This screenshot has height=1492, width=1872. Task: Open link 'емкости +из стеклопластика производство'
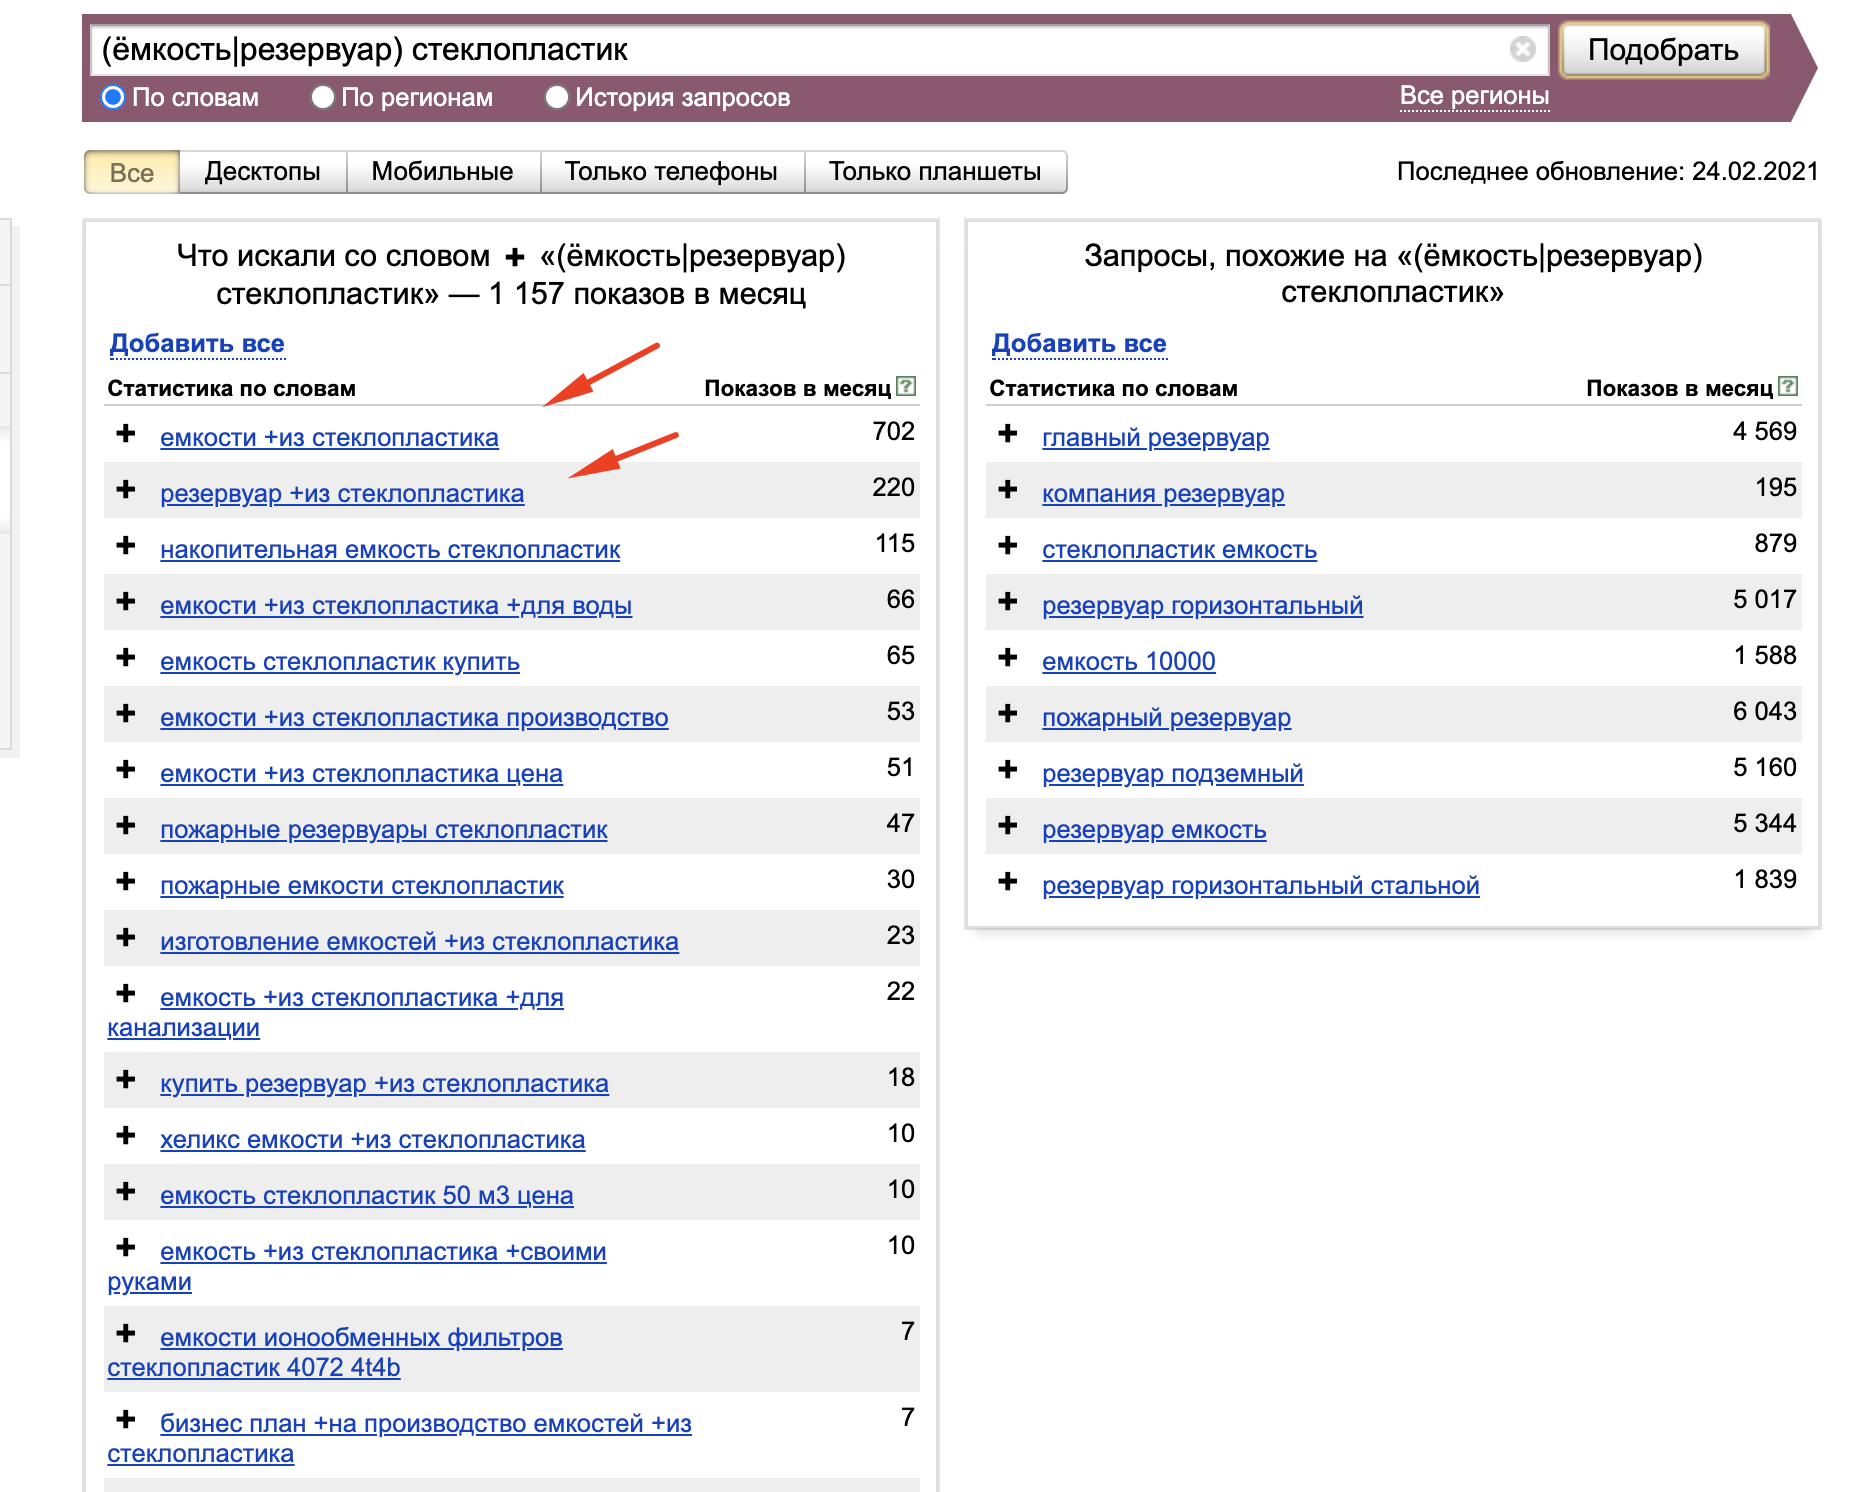click(x=414, y=718)
